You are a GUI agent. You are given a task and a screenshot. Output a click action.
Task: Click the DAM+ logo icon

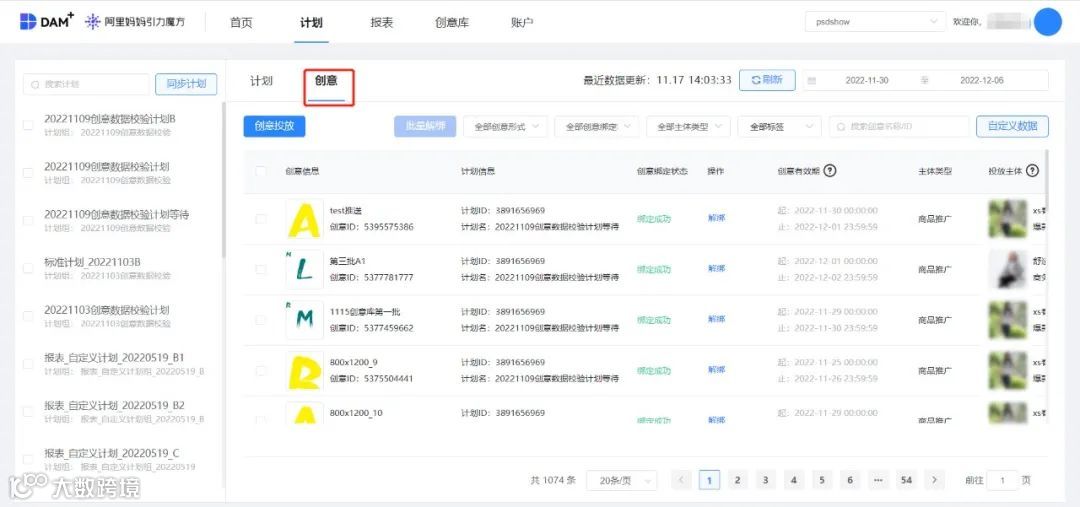pyautogui.click(x=28, y=21)
